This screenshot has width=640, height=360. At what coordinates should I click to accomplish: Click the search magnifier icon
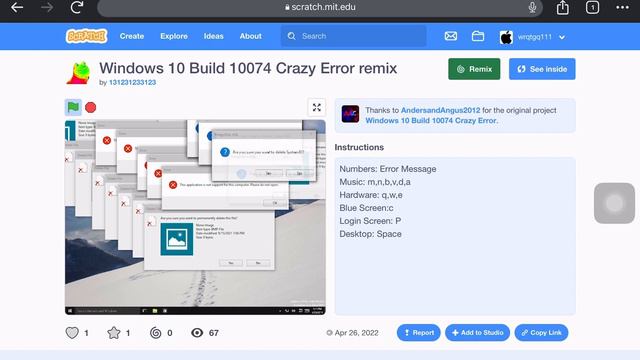click(x=291, y=36)
